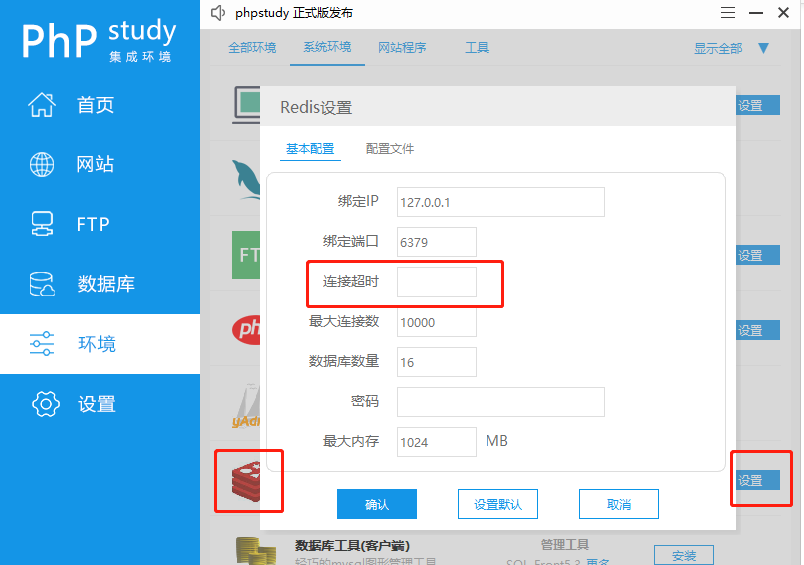Viewport: 804px width, 565px height.
Task: Click the 设置 button beside FTP row
Action: point(758,255)
